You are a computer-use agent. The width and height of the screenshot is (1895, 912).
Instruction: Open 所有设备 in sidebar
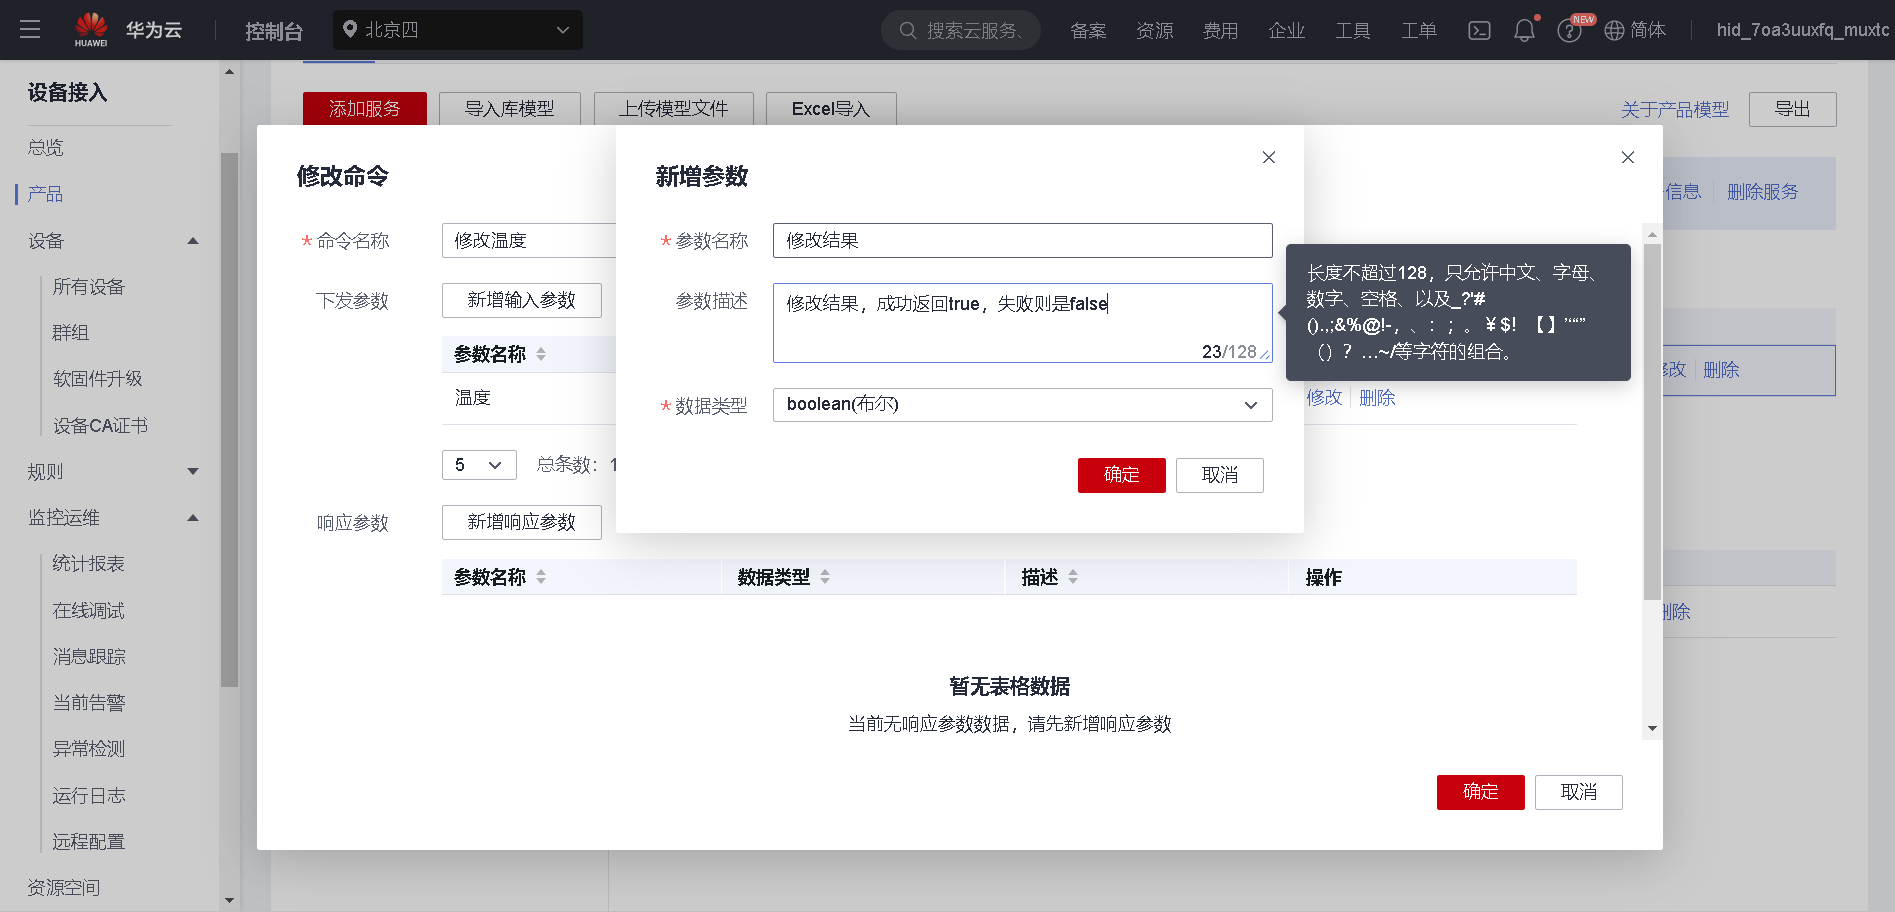89,287
